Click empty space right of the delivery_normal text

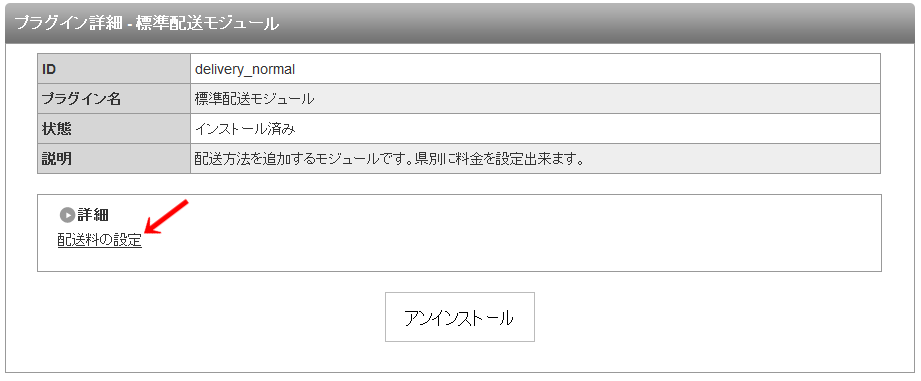pyautogui.click(x=587, y=69)
